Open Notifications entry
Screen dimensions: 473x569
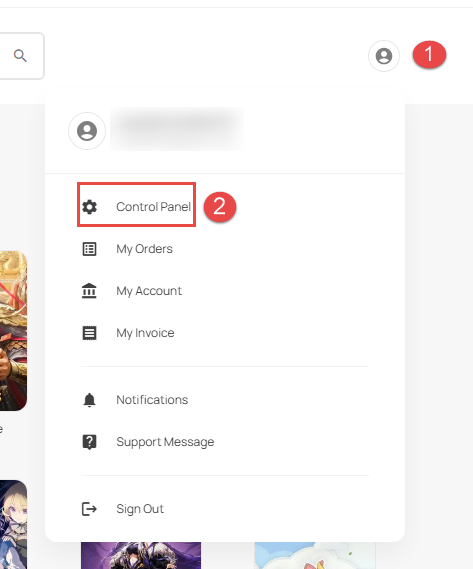(152, 400)
